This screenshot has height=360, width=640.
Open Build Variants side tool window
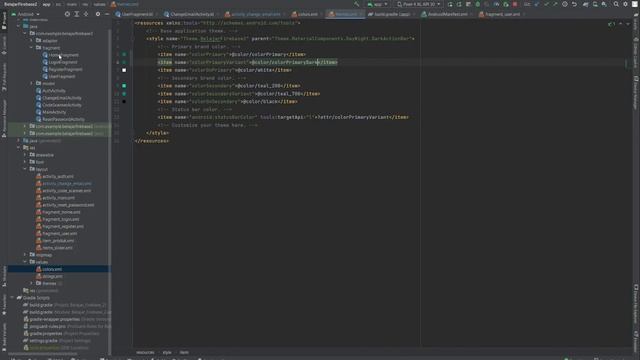[x=4, y=336]
